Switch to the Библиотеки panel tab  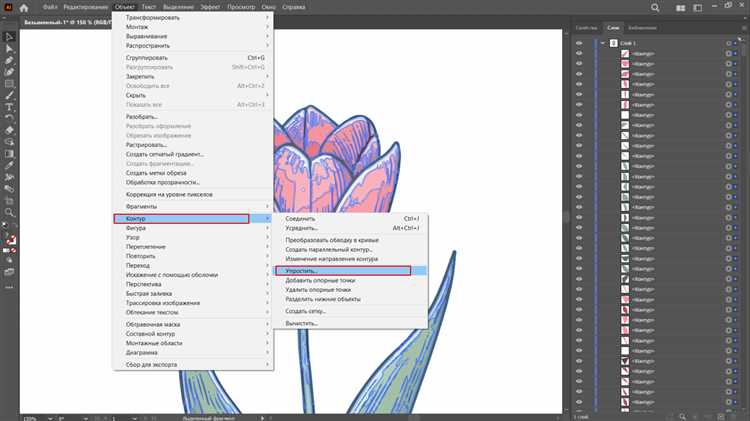642,28
